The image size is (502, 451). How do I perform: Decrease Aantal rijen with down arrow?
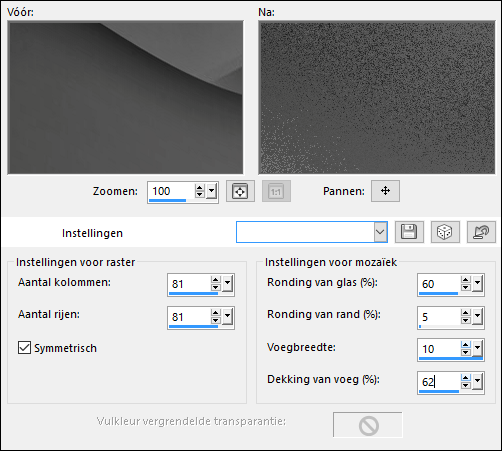point(216,320)
